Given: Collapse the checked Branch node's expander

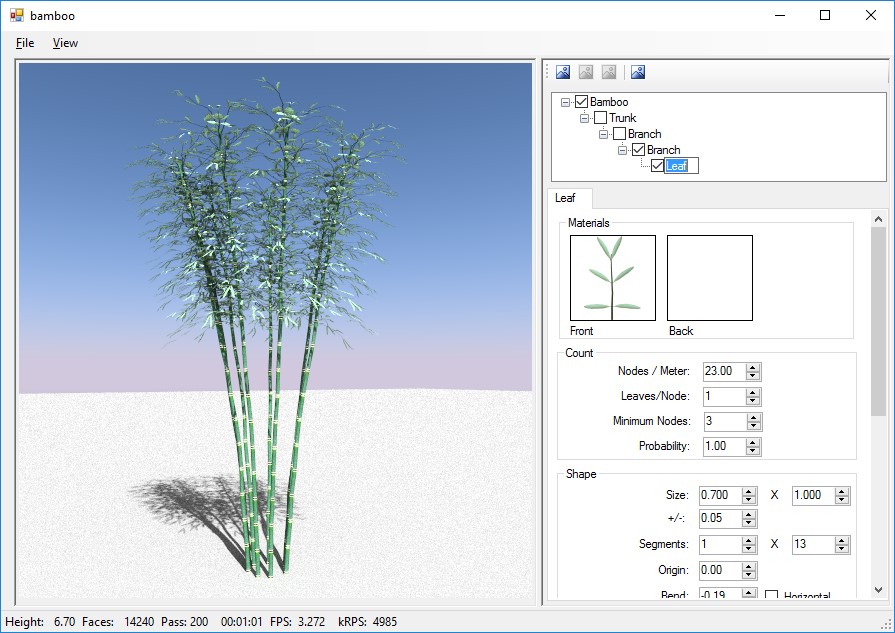Looking at the screenshot, I should point(622,150).
